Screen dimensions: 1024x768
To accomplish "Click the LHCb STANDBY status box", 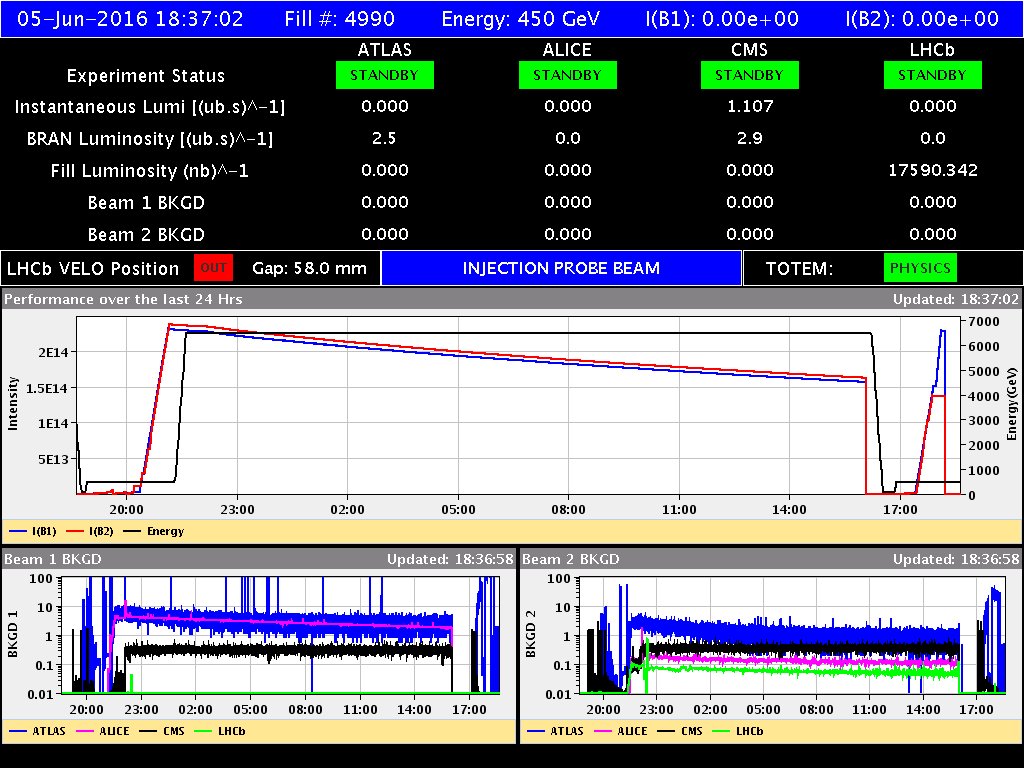I will tap(932, 75).
